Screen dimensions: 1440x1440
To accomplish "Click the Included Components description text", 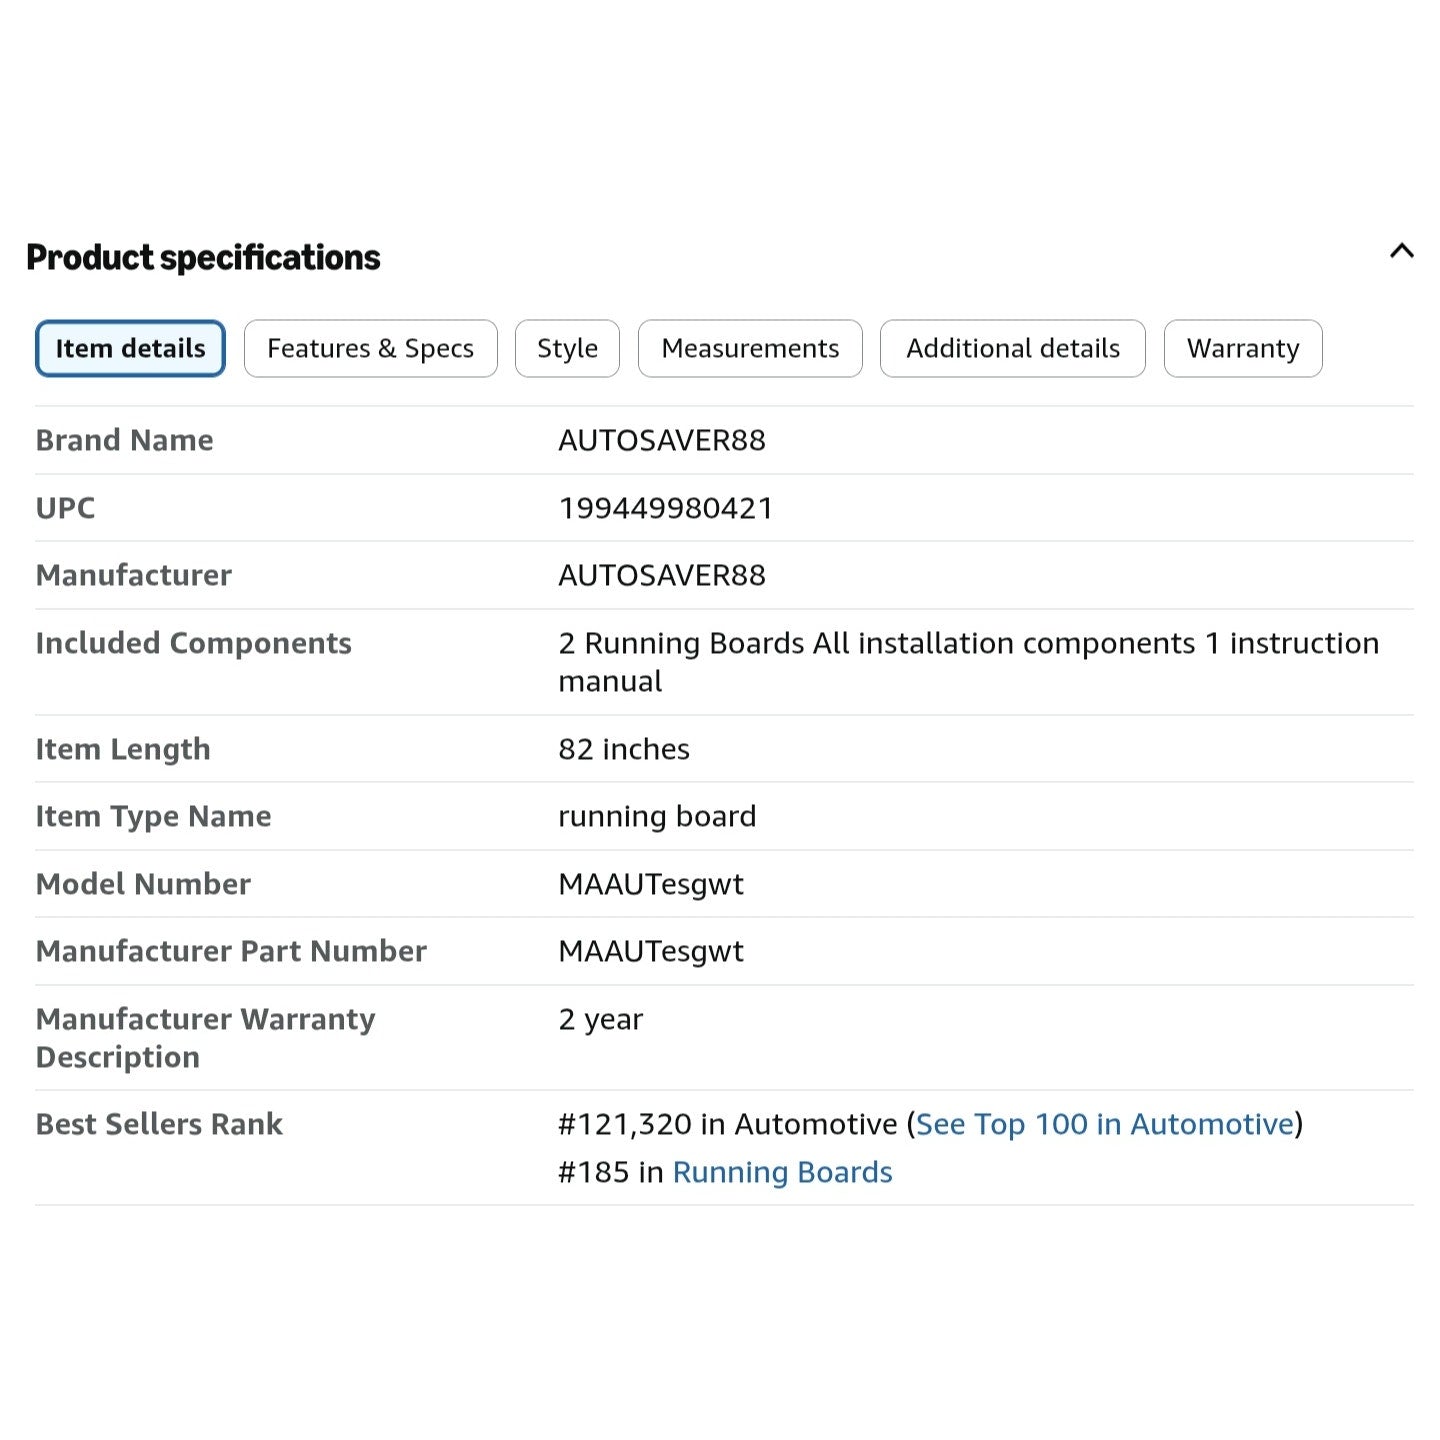I will [968, 662].
